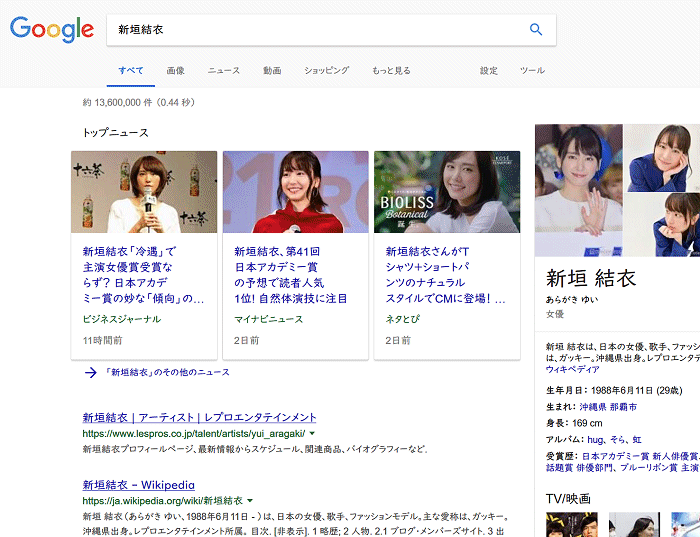
Task: Click the 身長: 169 cm text
Action: [x=574, y=423]
